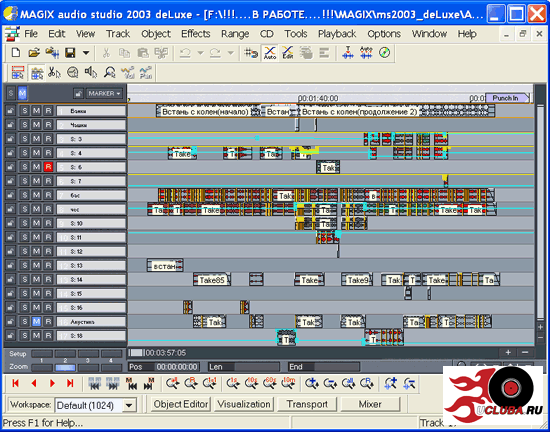Open the File menu
This screenshot has width=550, height=432.
click(x=31, y=34)
